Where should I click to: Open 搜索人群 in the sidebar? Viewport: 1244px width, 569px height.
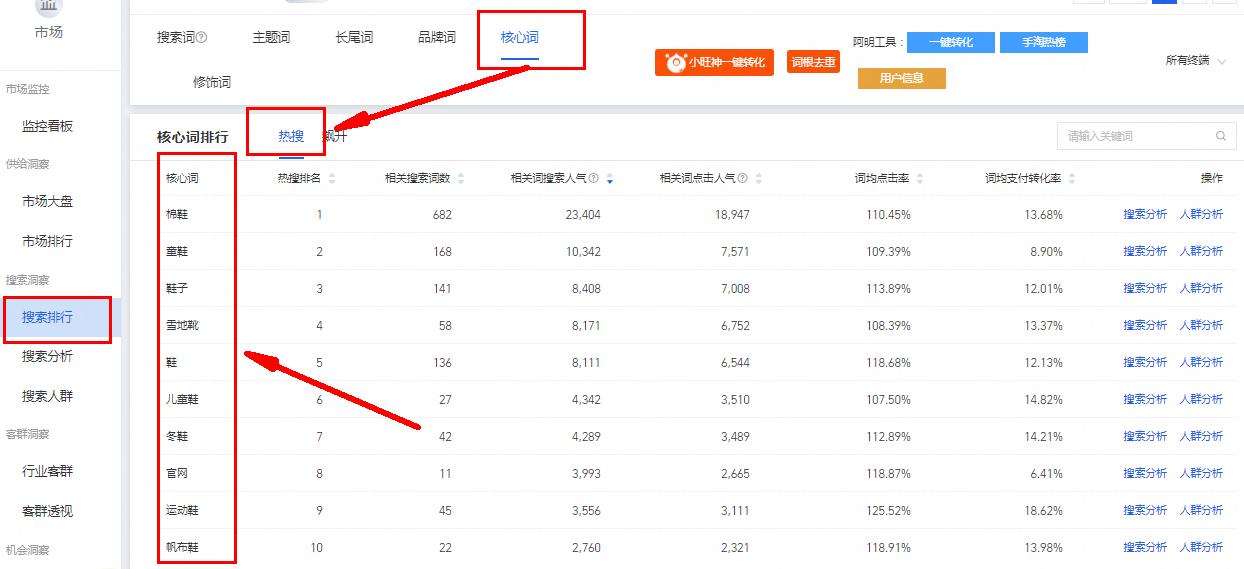point(48,396)
